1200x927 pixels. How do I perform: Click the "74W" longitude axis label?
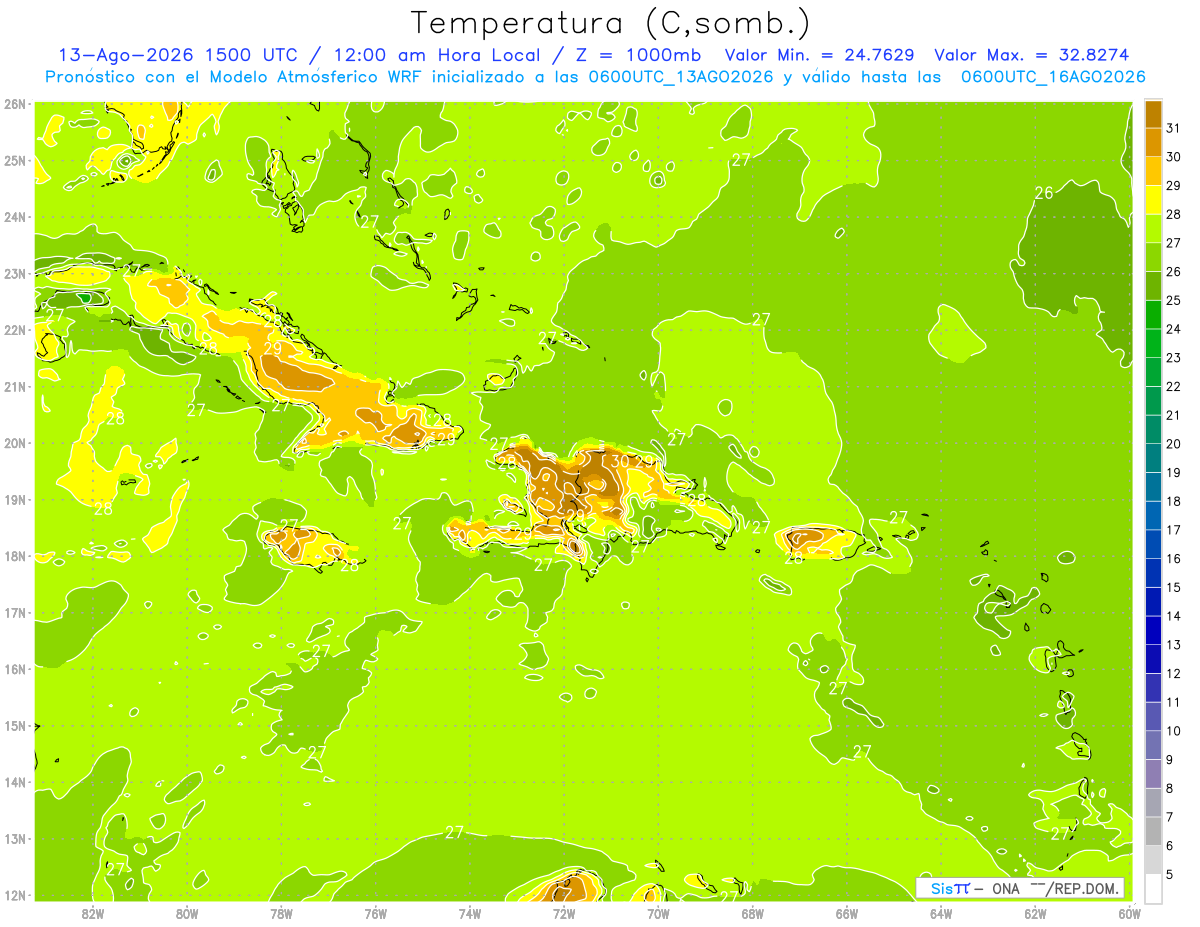470,913
